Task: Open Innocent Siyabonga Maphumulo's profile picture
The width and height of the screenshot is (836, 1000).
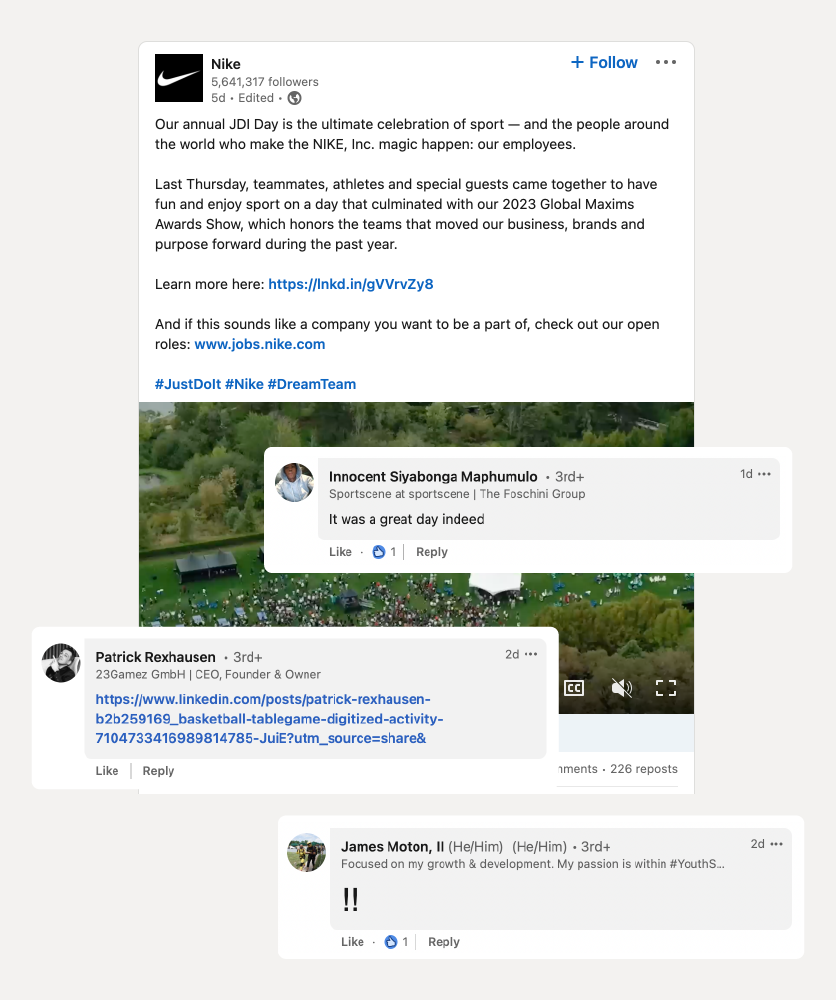Action: coord(294,483)
